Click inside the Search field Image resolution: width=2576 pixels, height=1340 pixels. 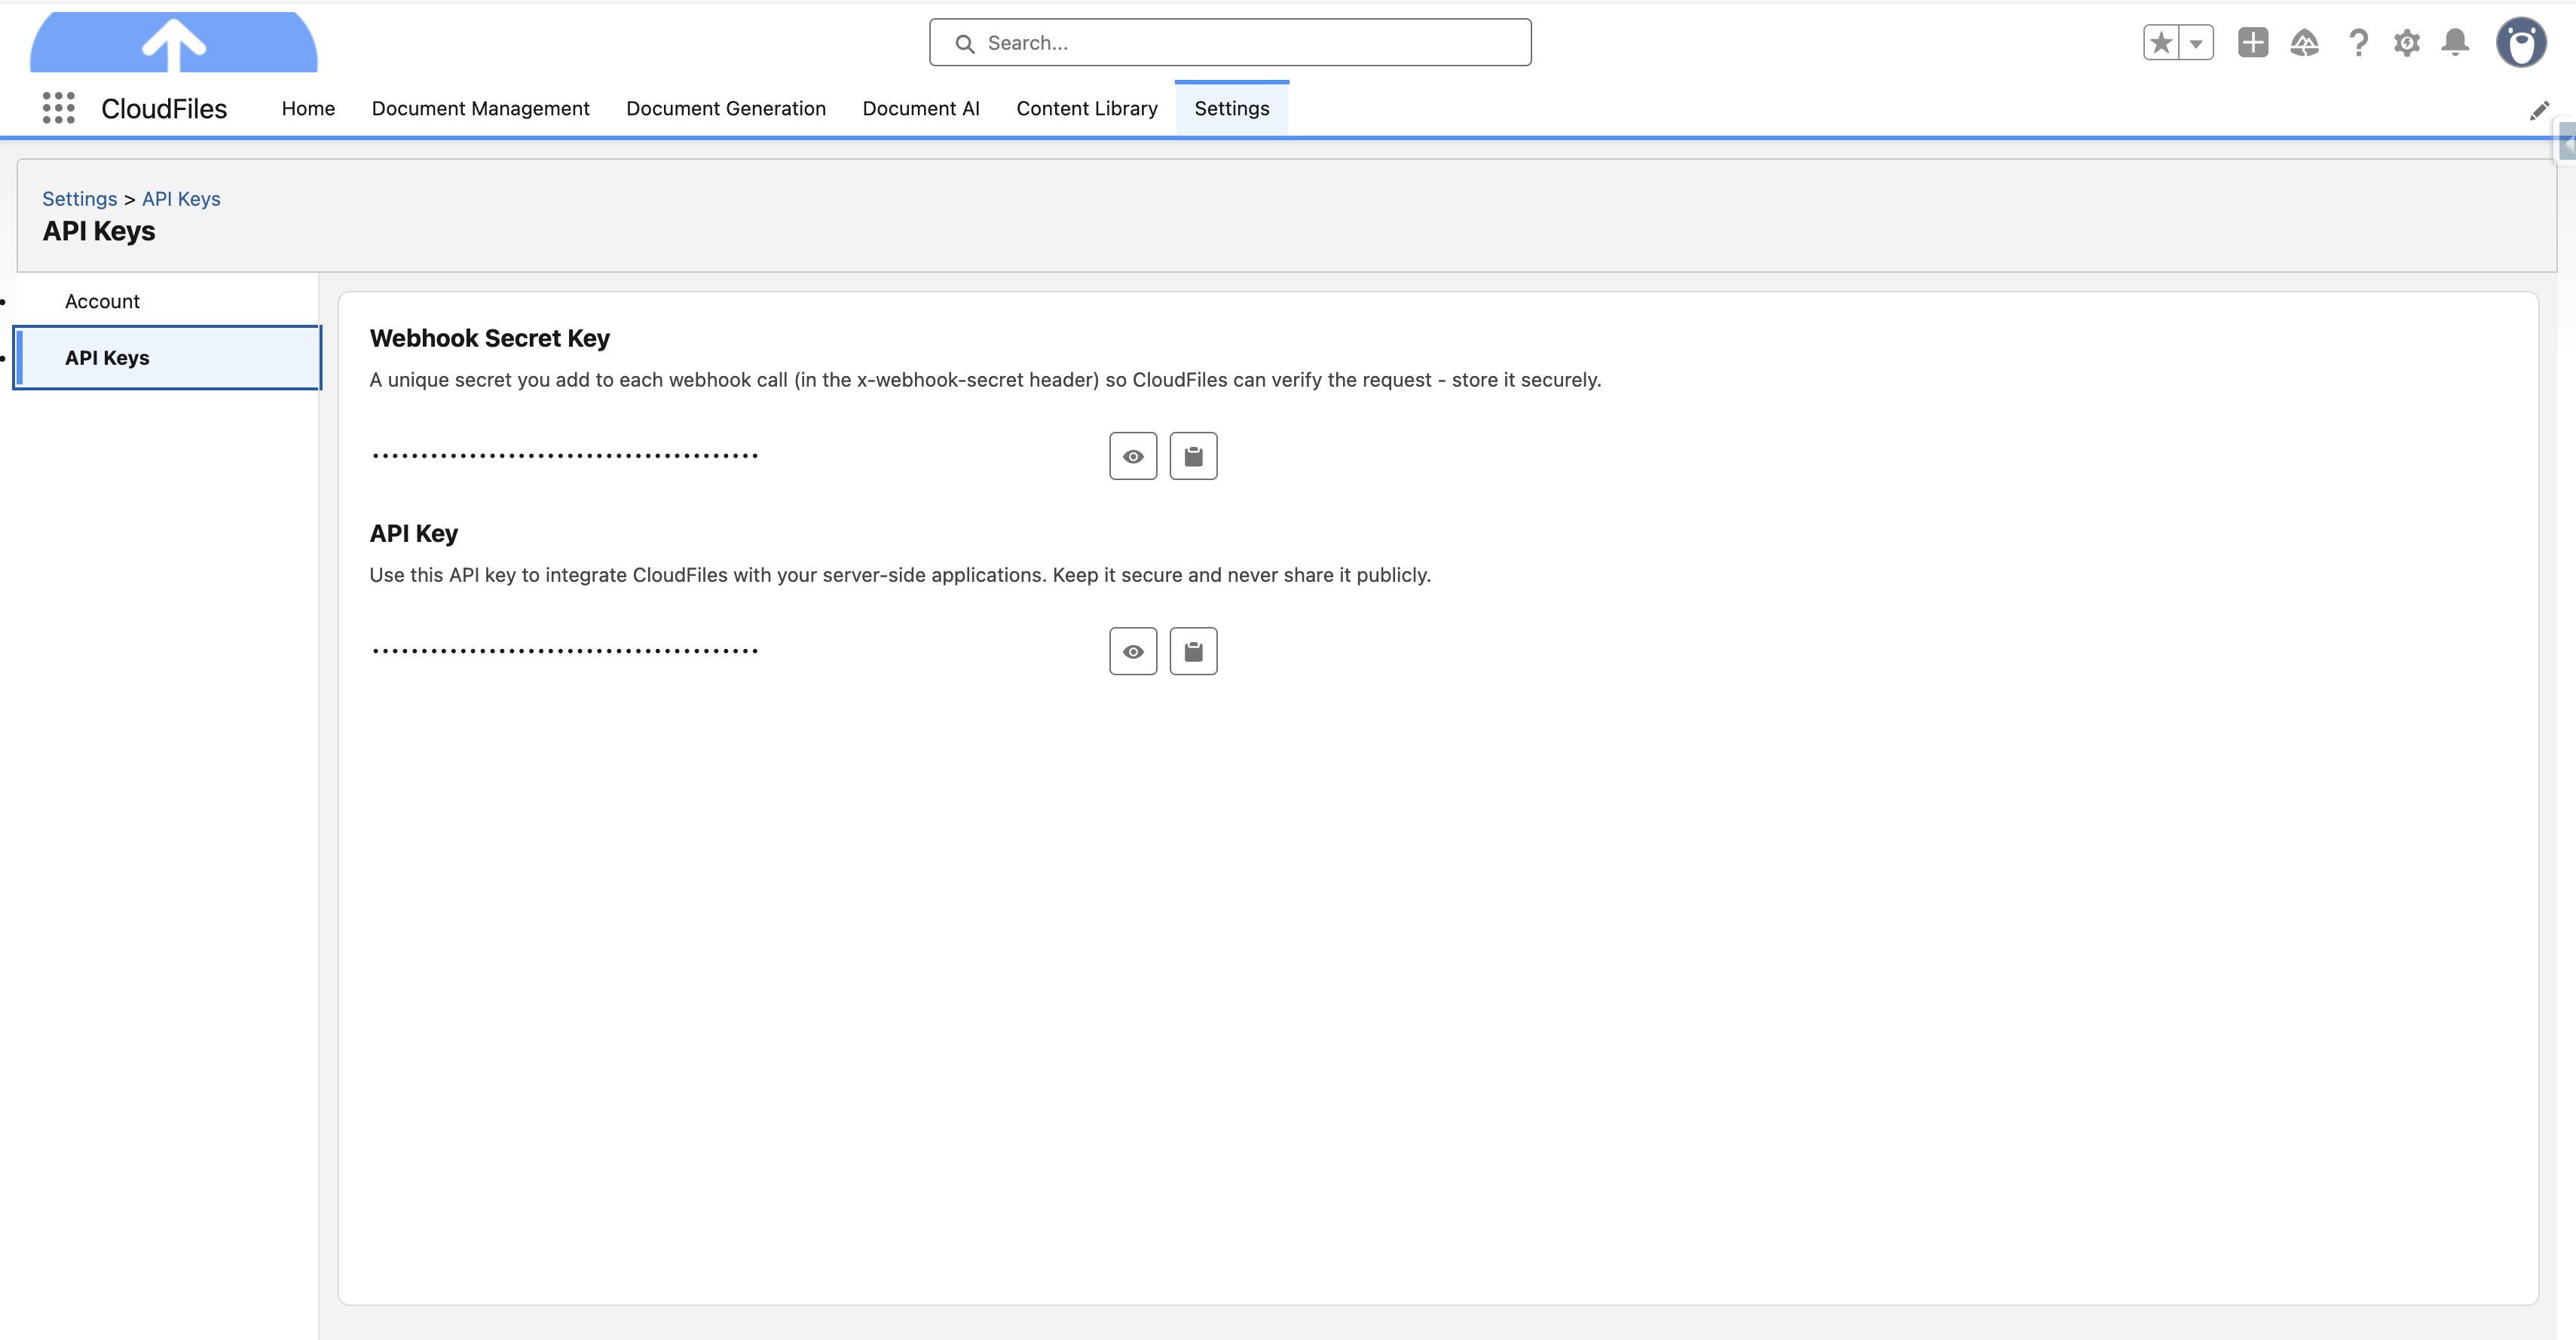pyautogui.click(x=1230, y=43)
